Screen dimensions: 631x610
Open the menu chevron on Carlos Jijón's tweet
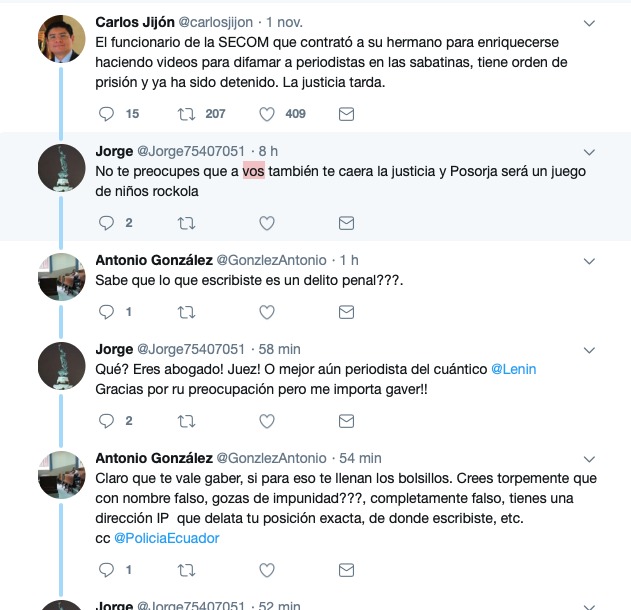[589, 23]
